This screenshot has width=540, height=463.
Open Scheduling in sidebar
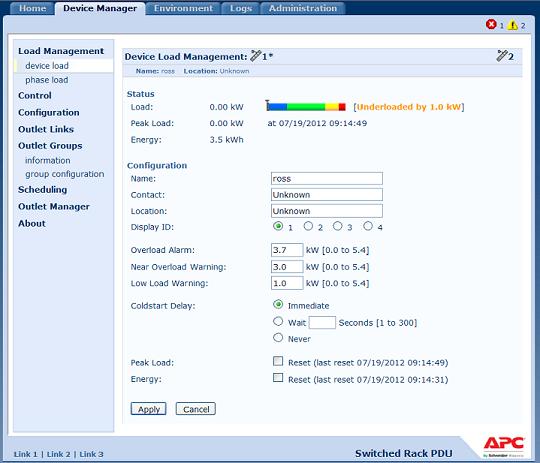(42, 189)
